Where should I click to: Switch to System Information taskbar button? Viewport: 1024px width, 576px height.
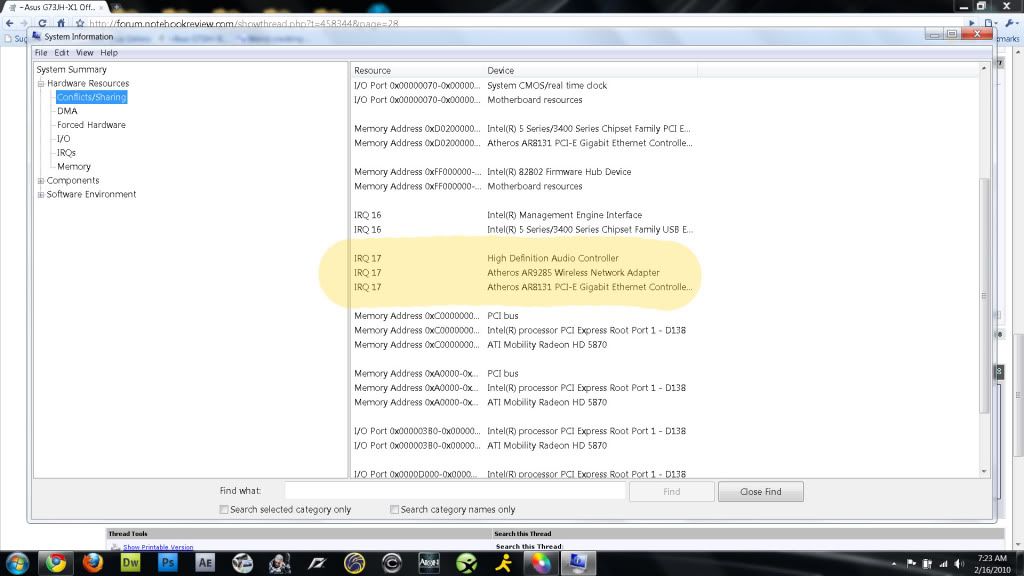578,563
